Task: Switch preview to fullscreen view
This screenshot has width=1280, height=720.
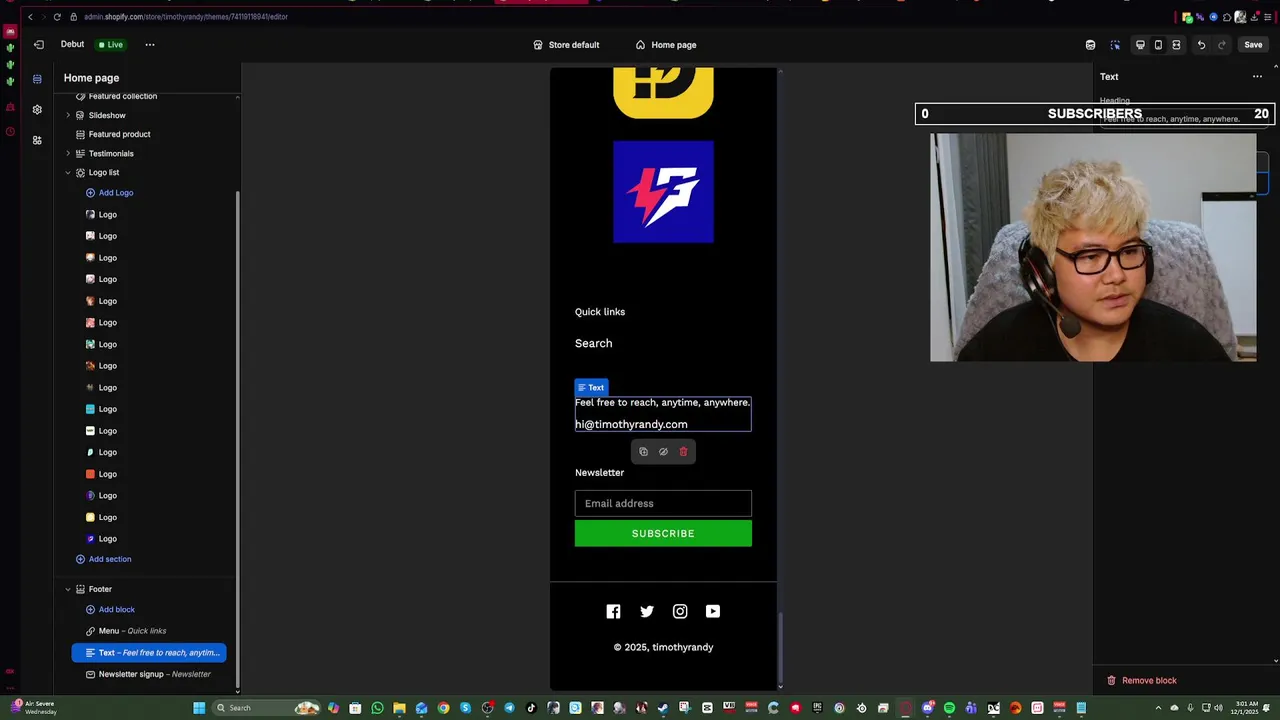Action: tap(1176, 45)
